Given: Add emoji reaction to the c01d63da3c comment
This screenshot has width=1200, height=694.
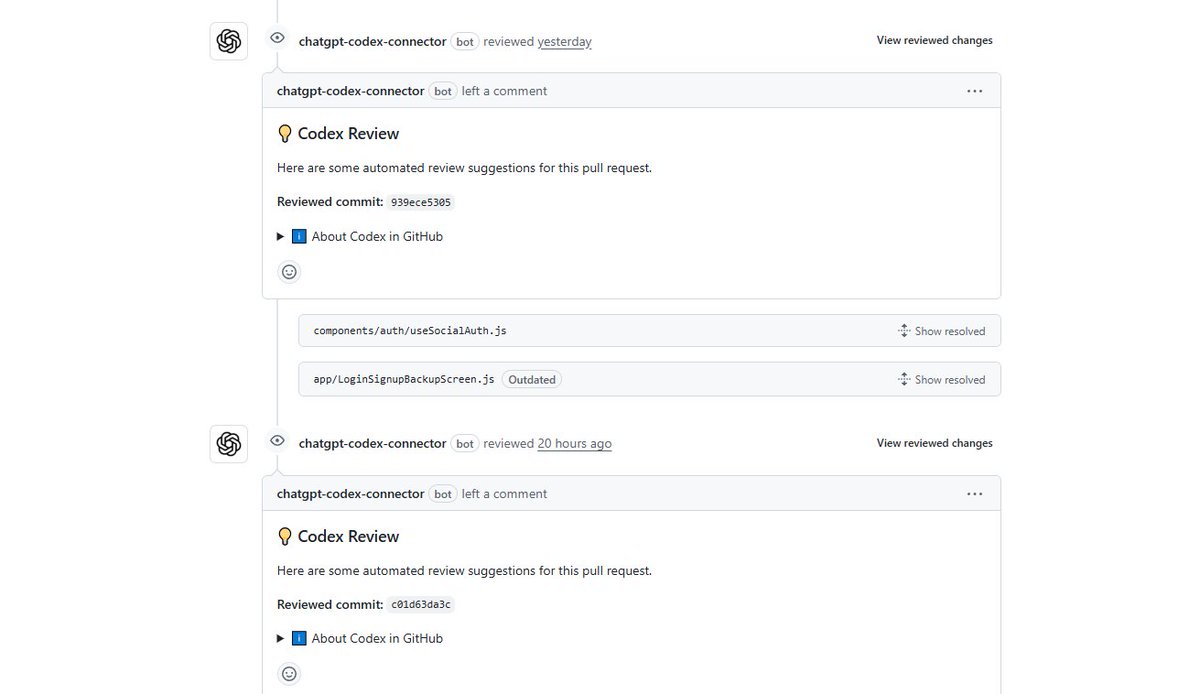Looking at the screenshot, I should pyautogui.click(x=289, y=674).
